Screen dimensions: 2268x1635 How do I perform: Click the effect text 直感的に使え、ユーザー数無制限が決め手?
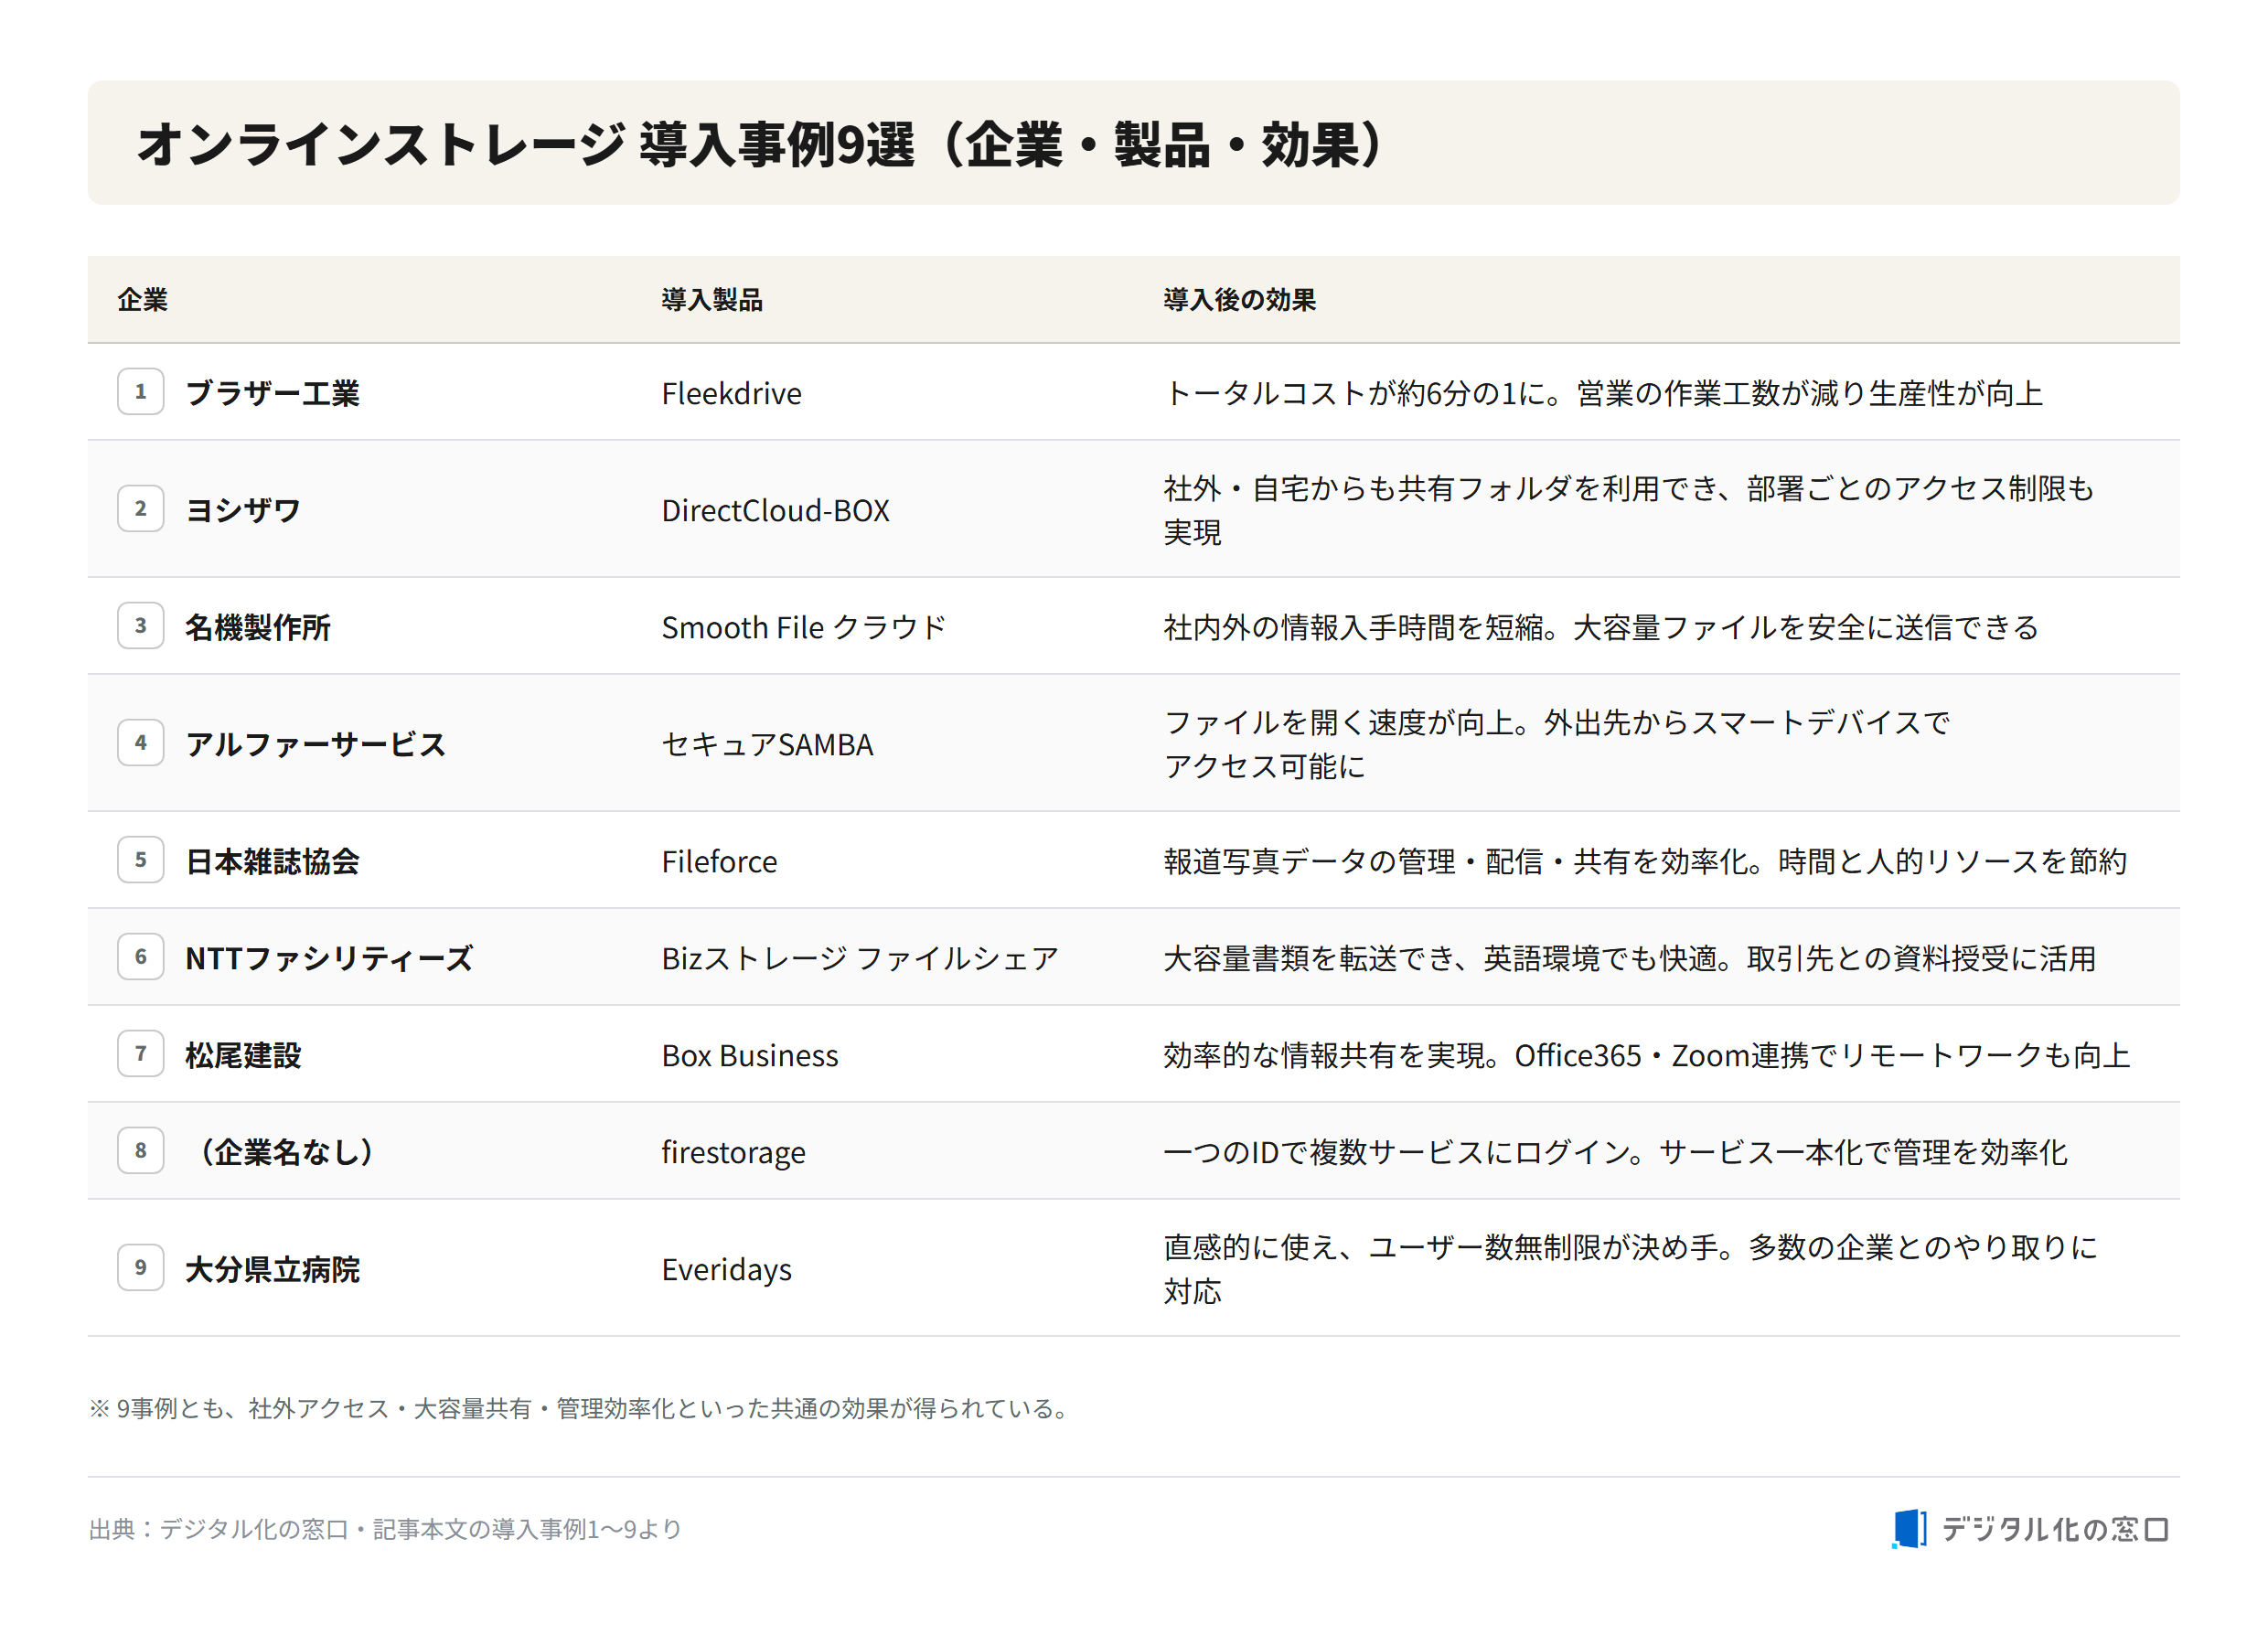point(1440,1247)
